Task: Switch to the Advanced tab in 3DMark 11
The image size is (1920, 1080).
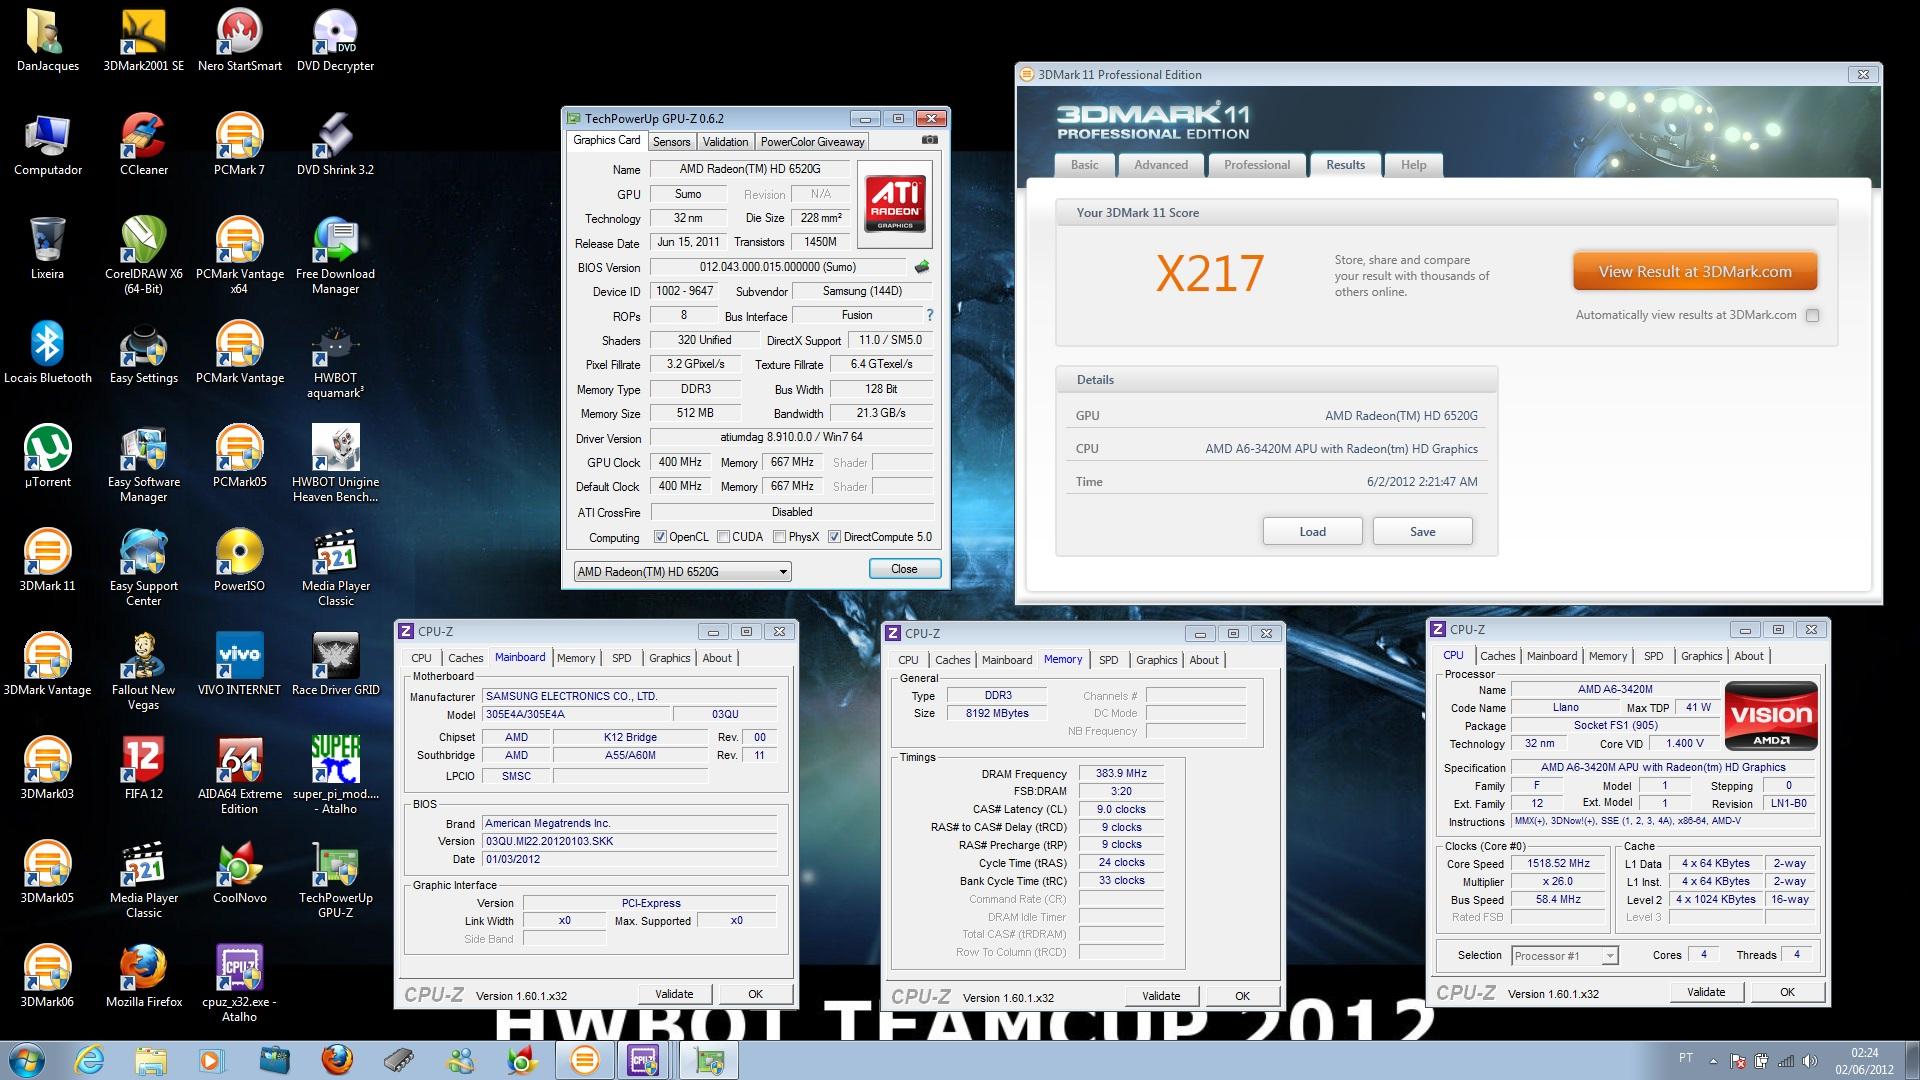Action: pos(1160,165)
